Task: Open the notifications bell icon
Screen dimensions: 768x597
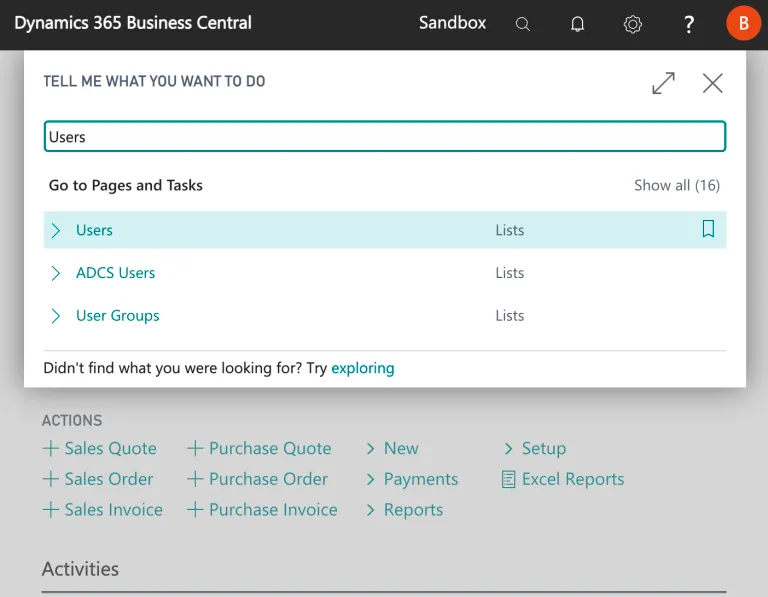Action: point(577,24)
